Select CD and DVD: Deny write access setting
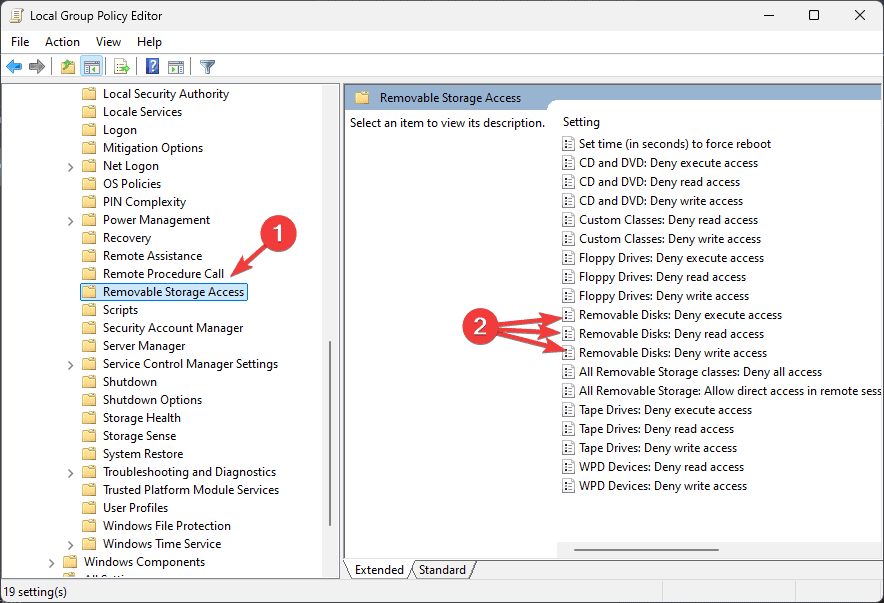Screen dimensions: 884x603 point(661,201)
